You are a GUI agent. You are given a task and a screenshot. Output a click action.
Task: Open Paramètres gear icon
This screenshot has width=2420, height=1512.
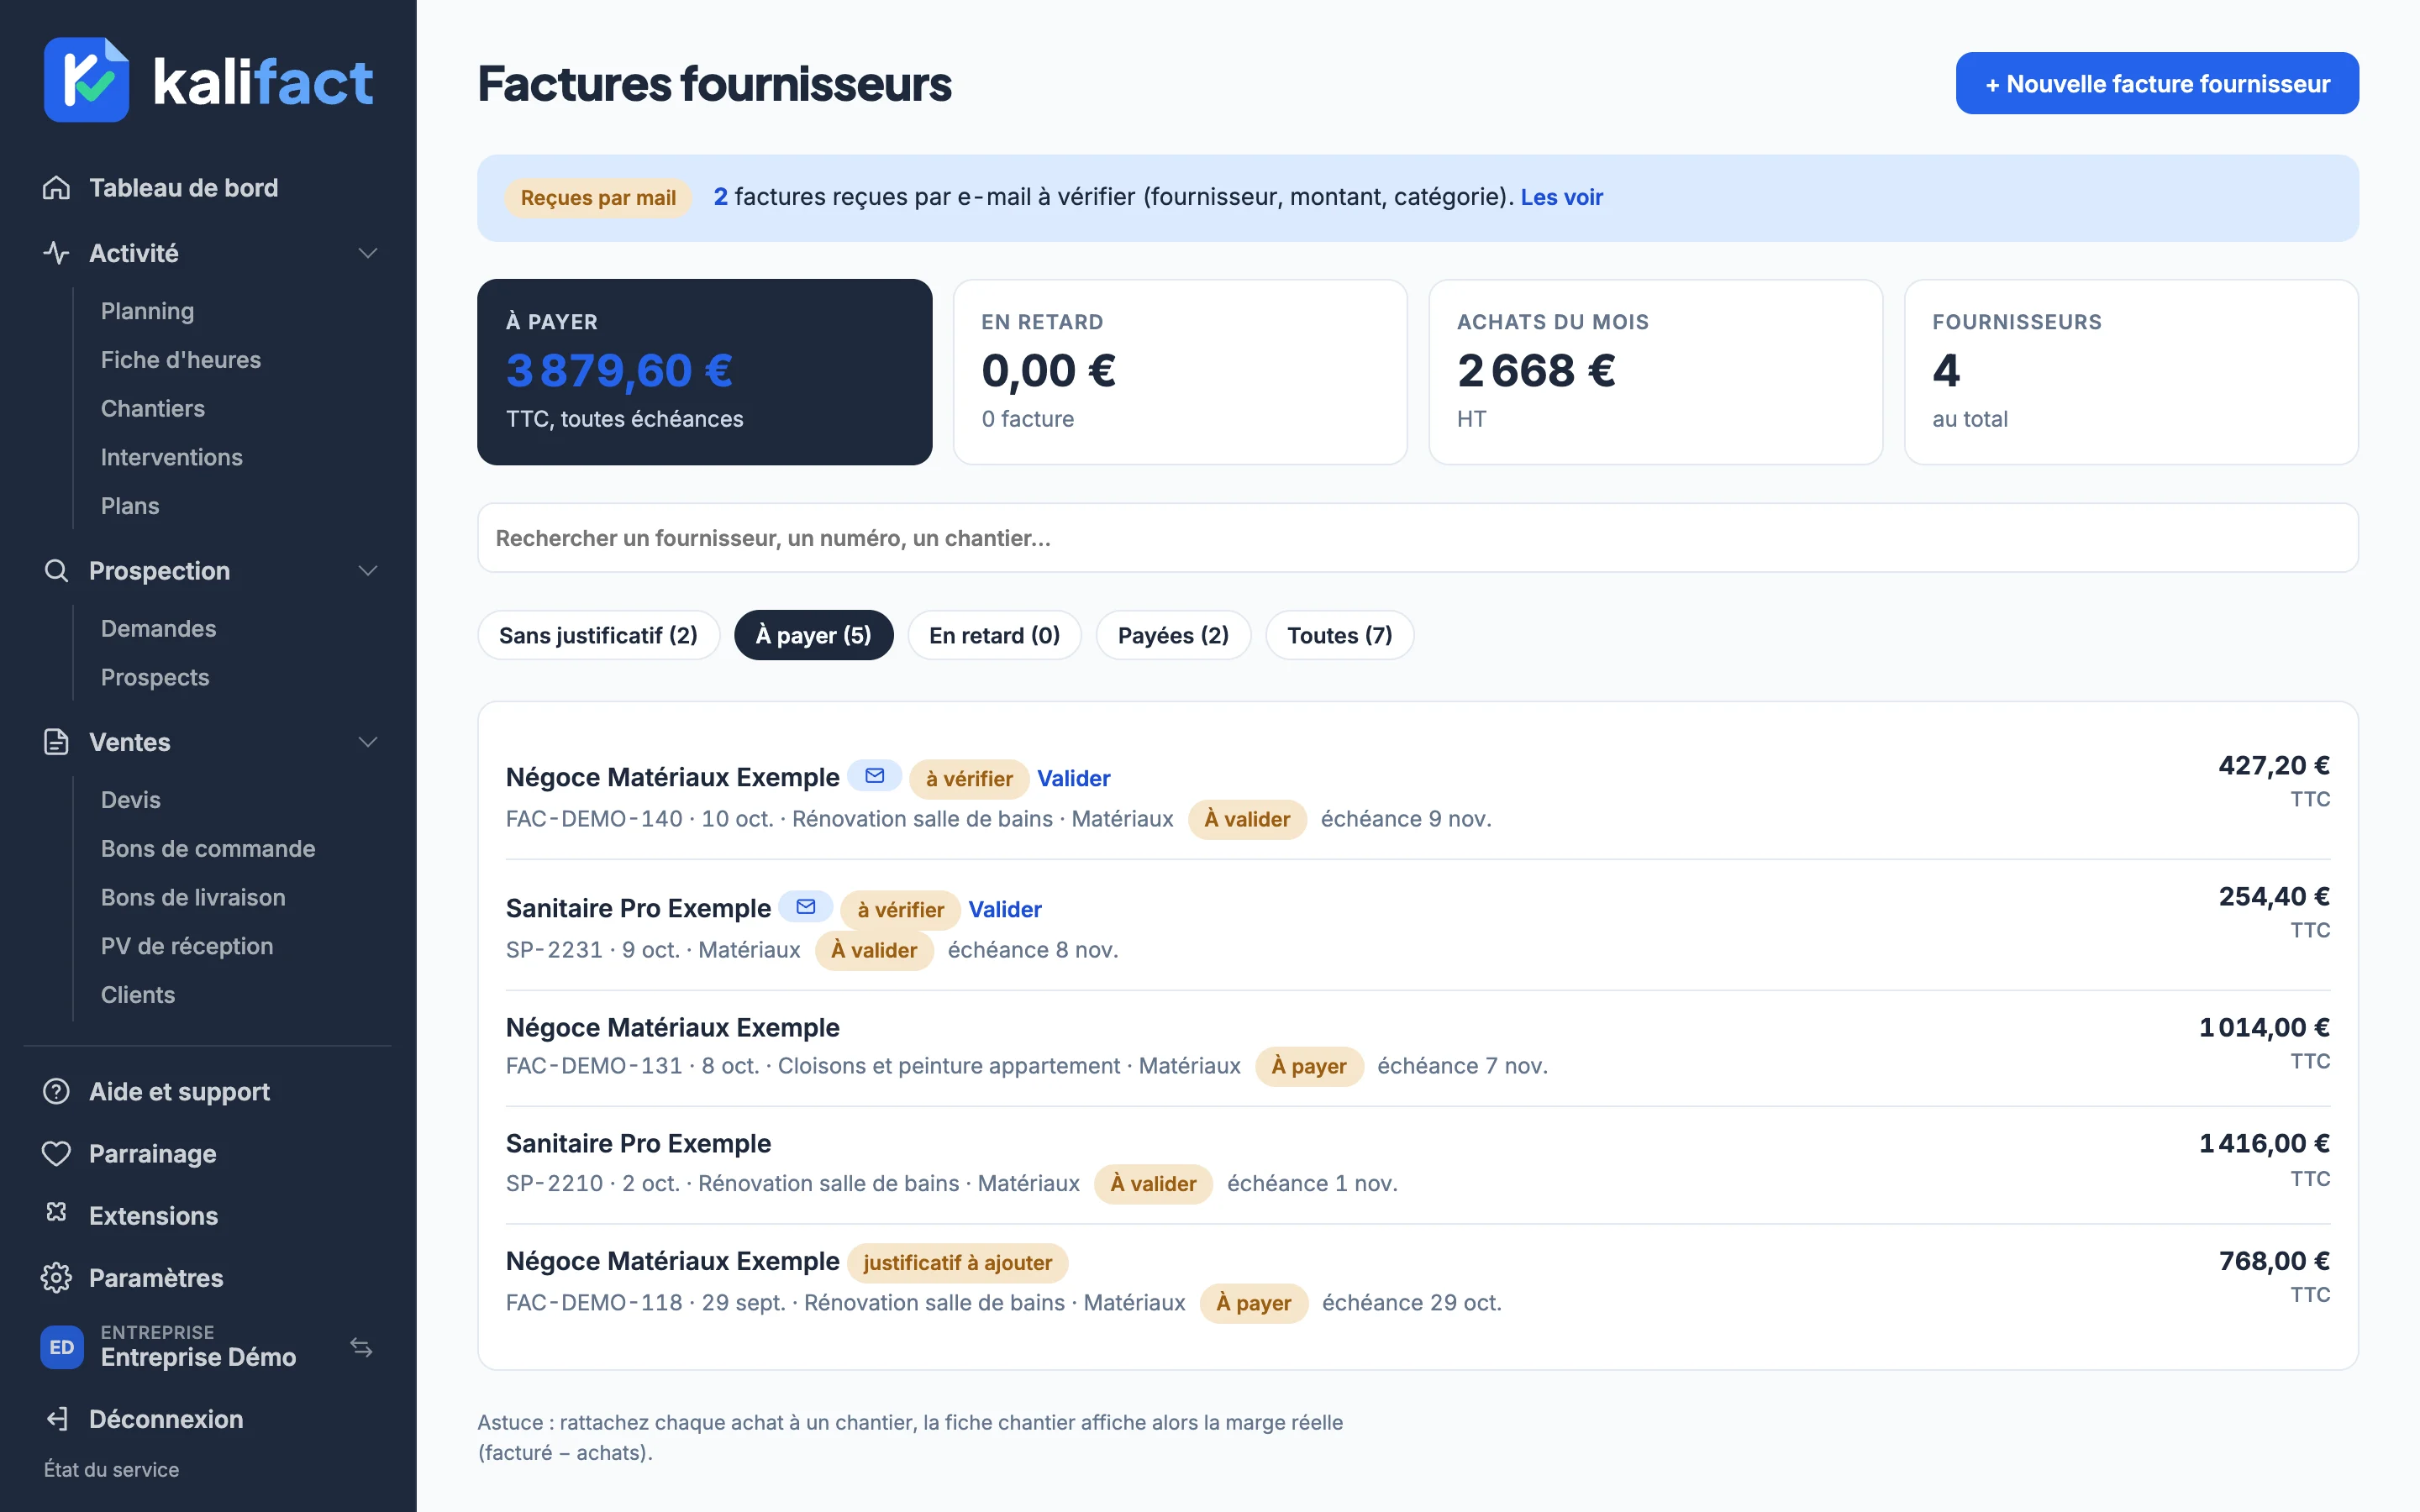click(x=56, y=1277)
